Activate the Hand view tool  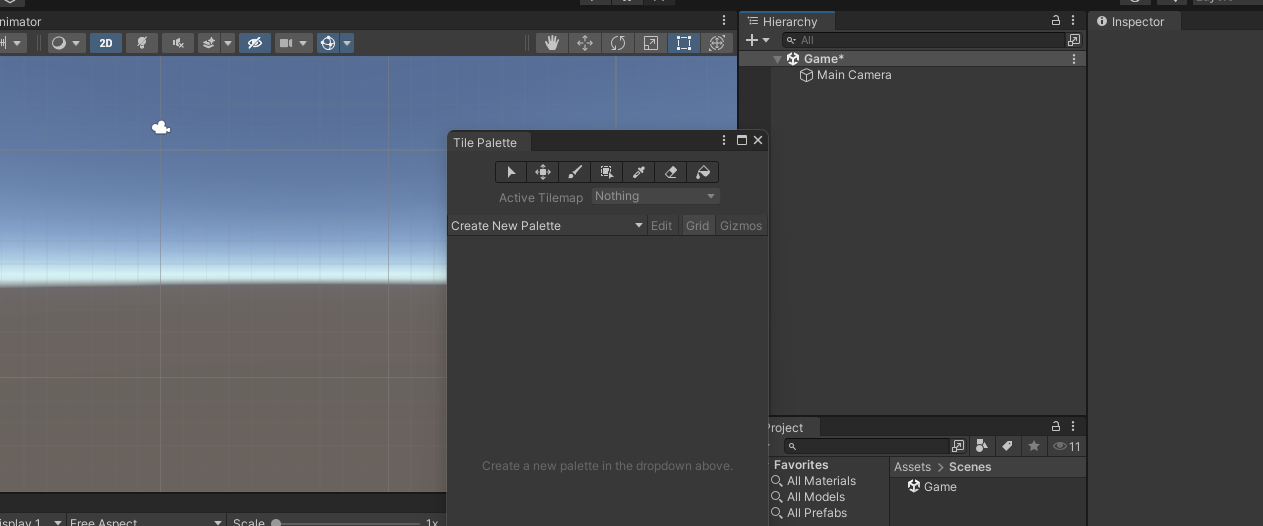tap(551, 43)
